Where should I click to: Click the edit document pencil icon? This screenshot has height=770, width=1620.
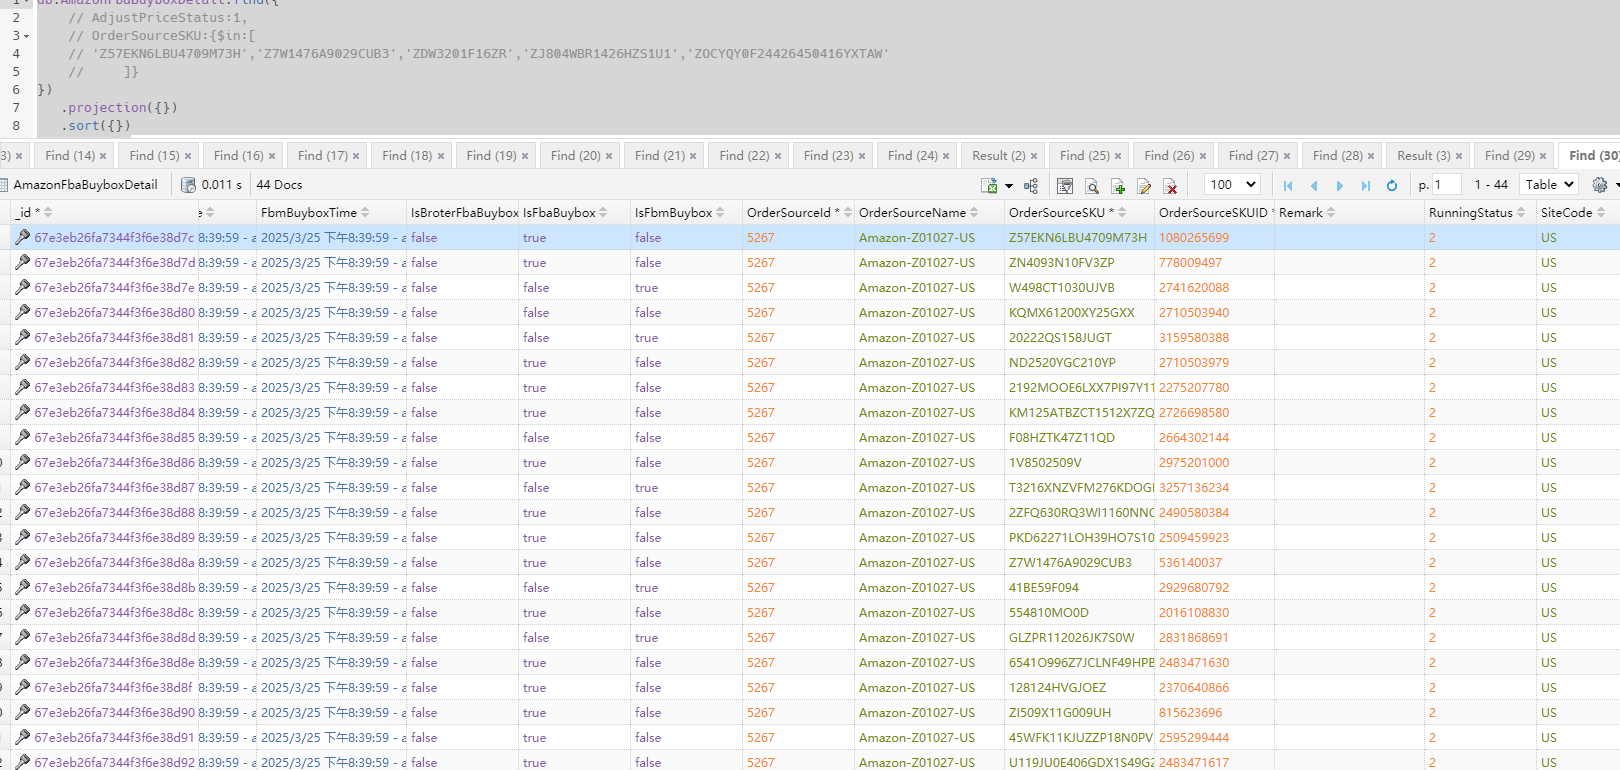[x=1144, y=185]
